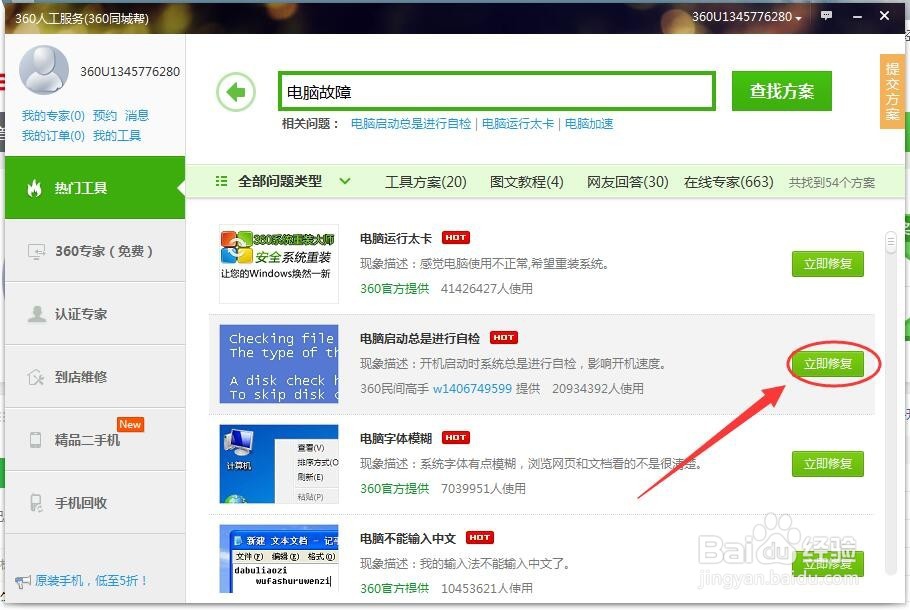Click the monitor icon beside 360专家

(36, 251)
